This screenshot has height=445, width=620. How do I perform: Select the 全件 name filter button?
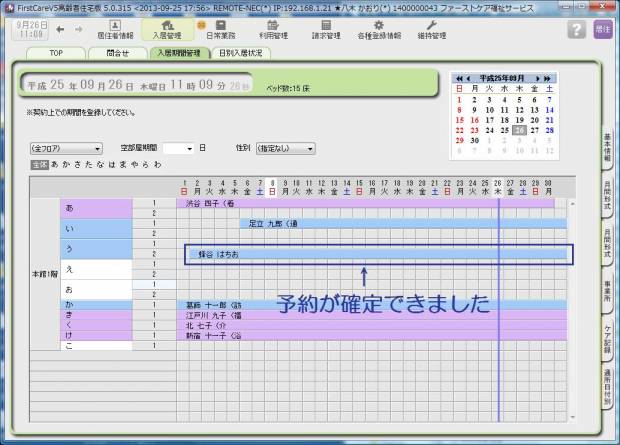[x=39, y=163]
